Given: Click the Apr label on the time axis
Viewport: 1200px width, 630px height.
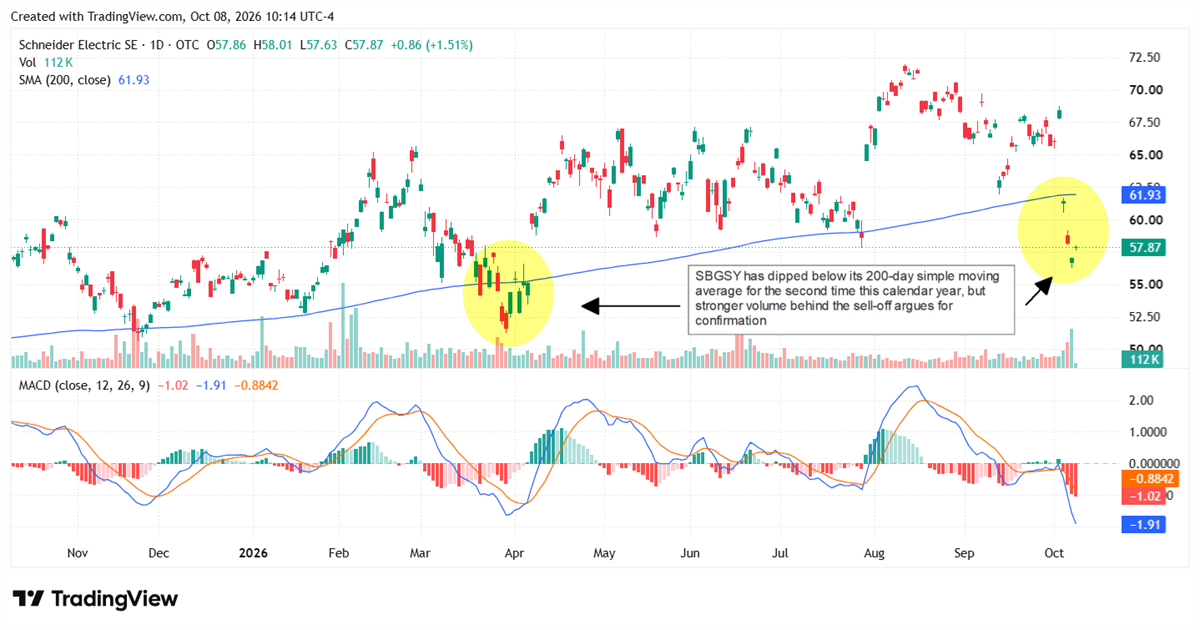Looking at the screenshot, I should [514, 552].
